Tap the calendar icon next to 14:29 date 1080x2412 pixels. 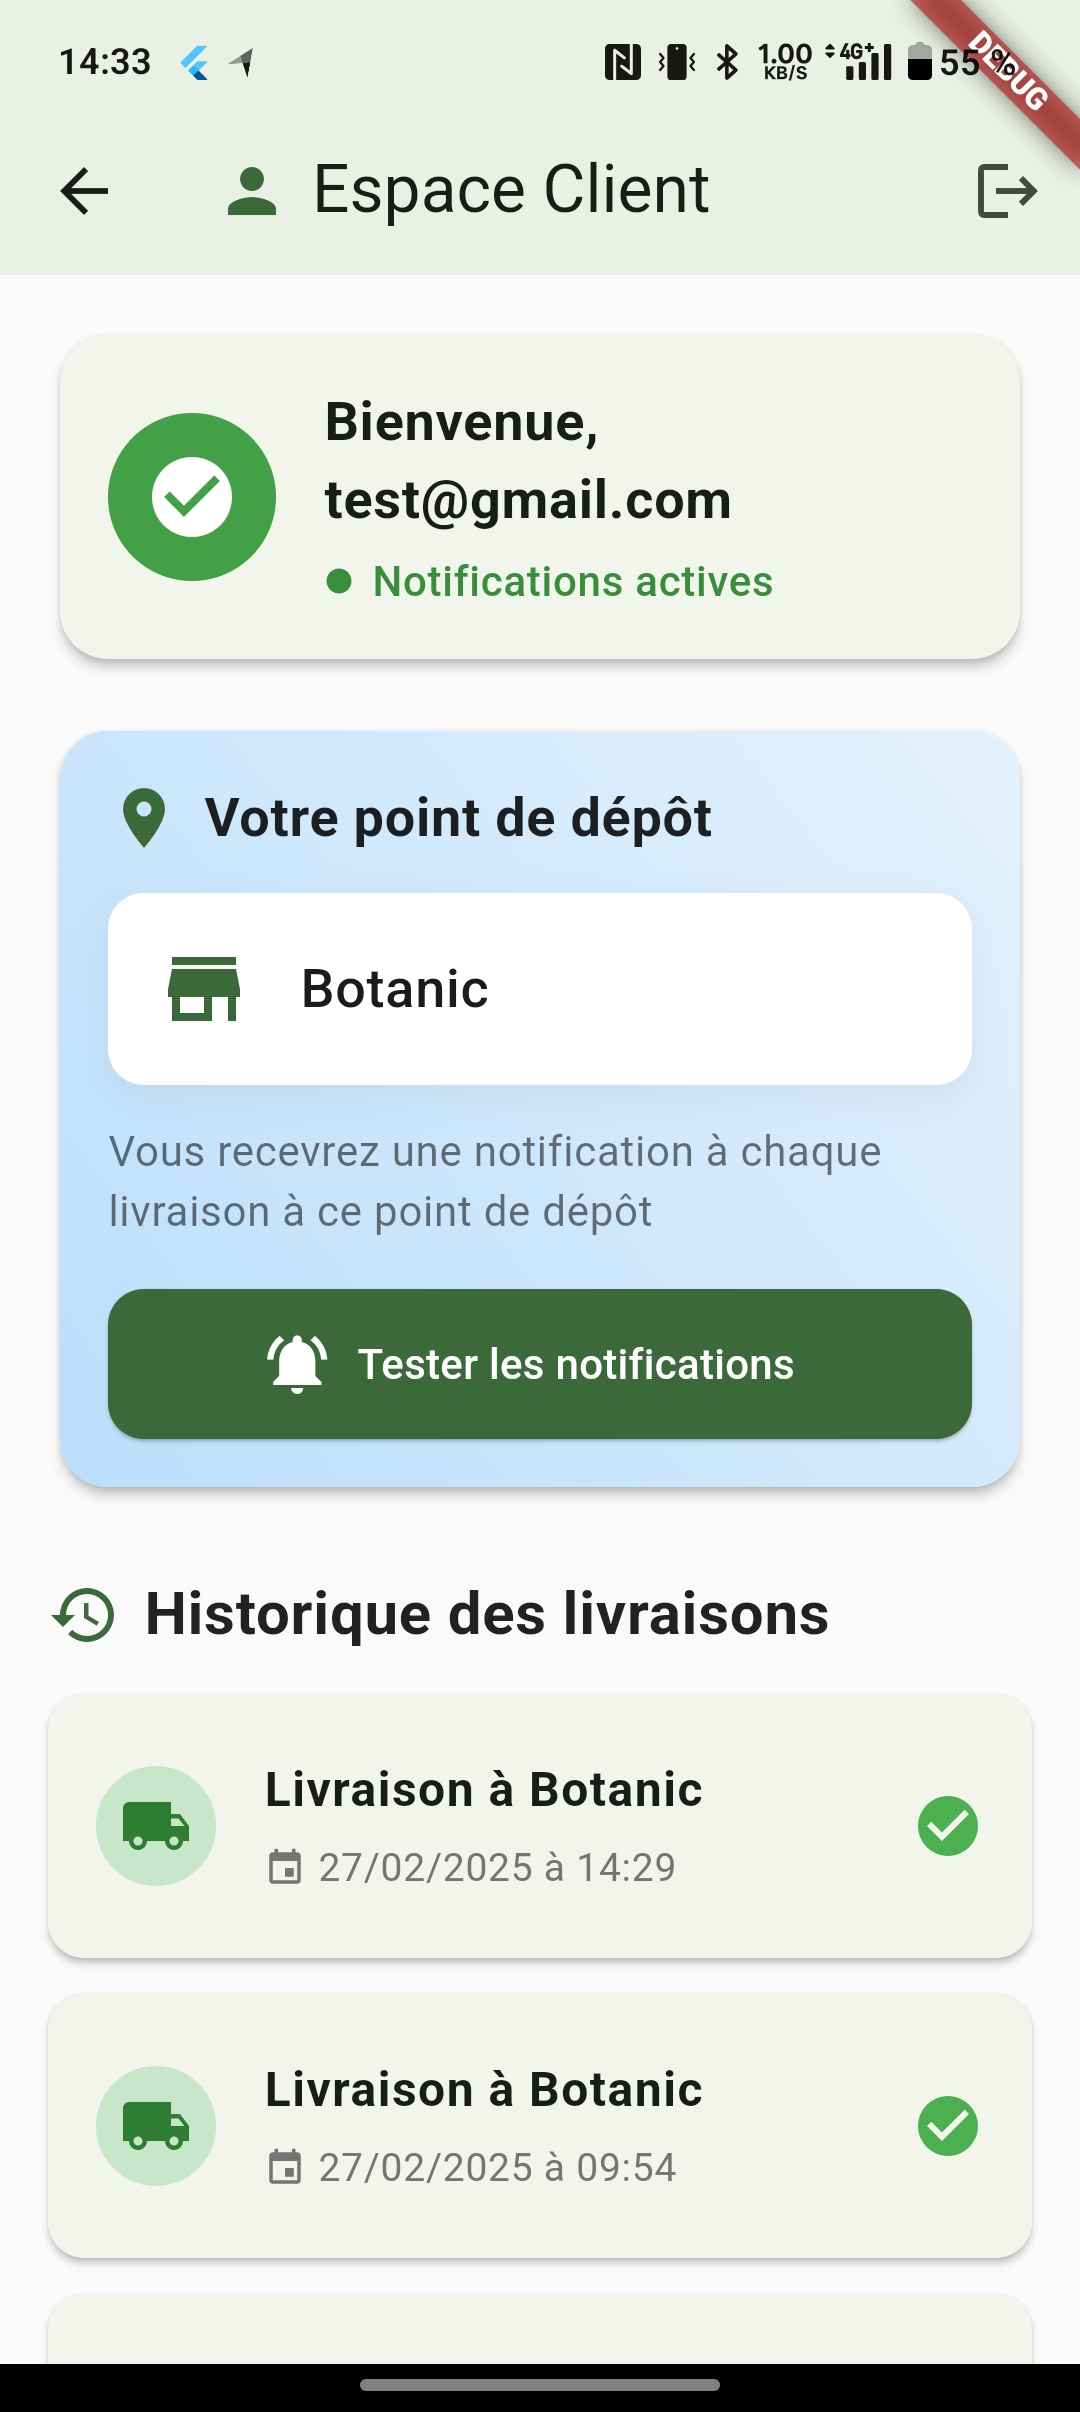[285, 1867]
